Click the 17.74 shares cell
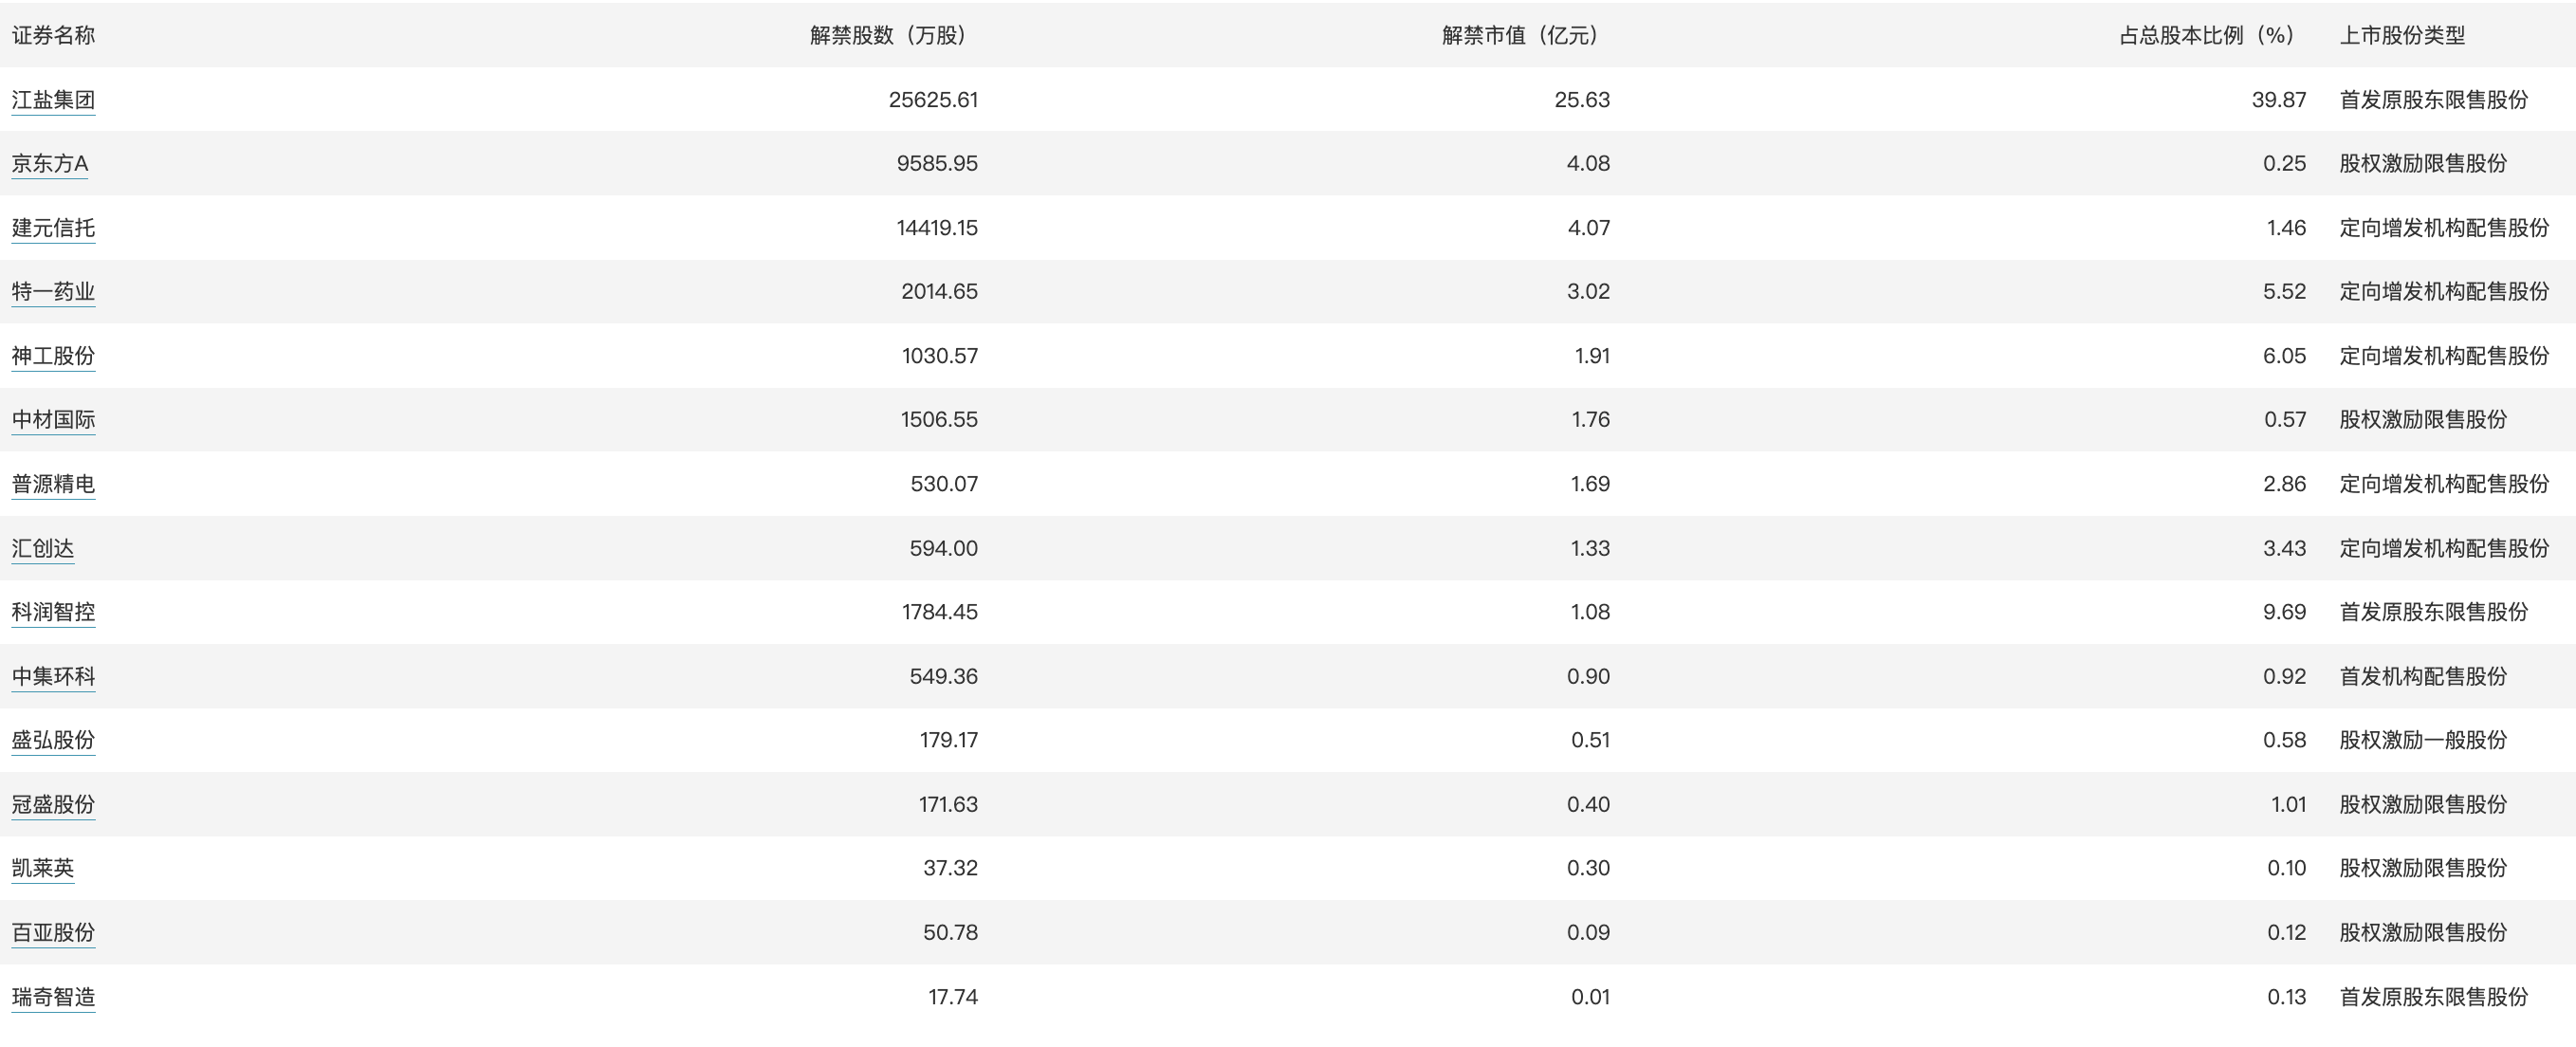 tap(953, 997)
